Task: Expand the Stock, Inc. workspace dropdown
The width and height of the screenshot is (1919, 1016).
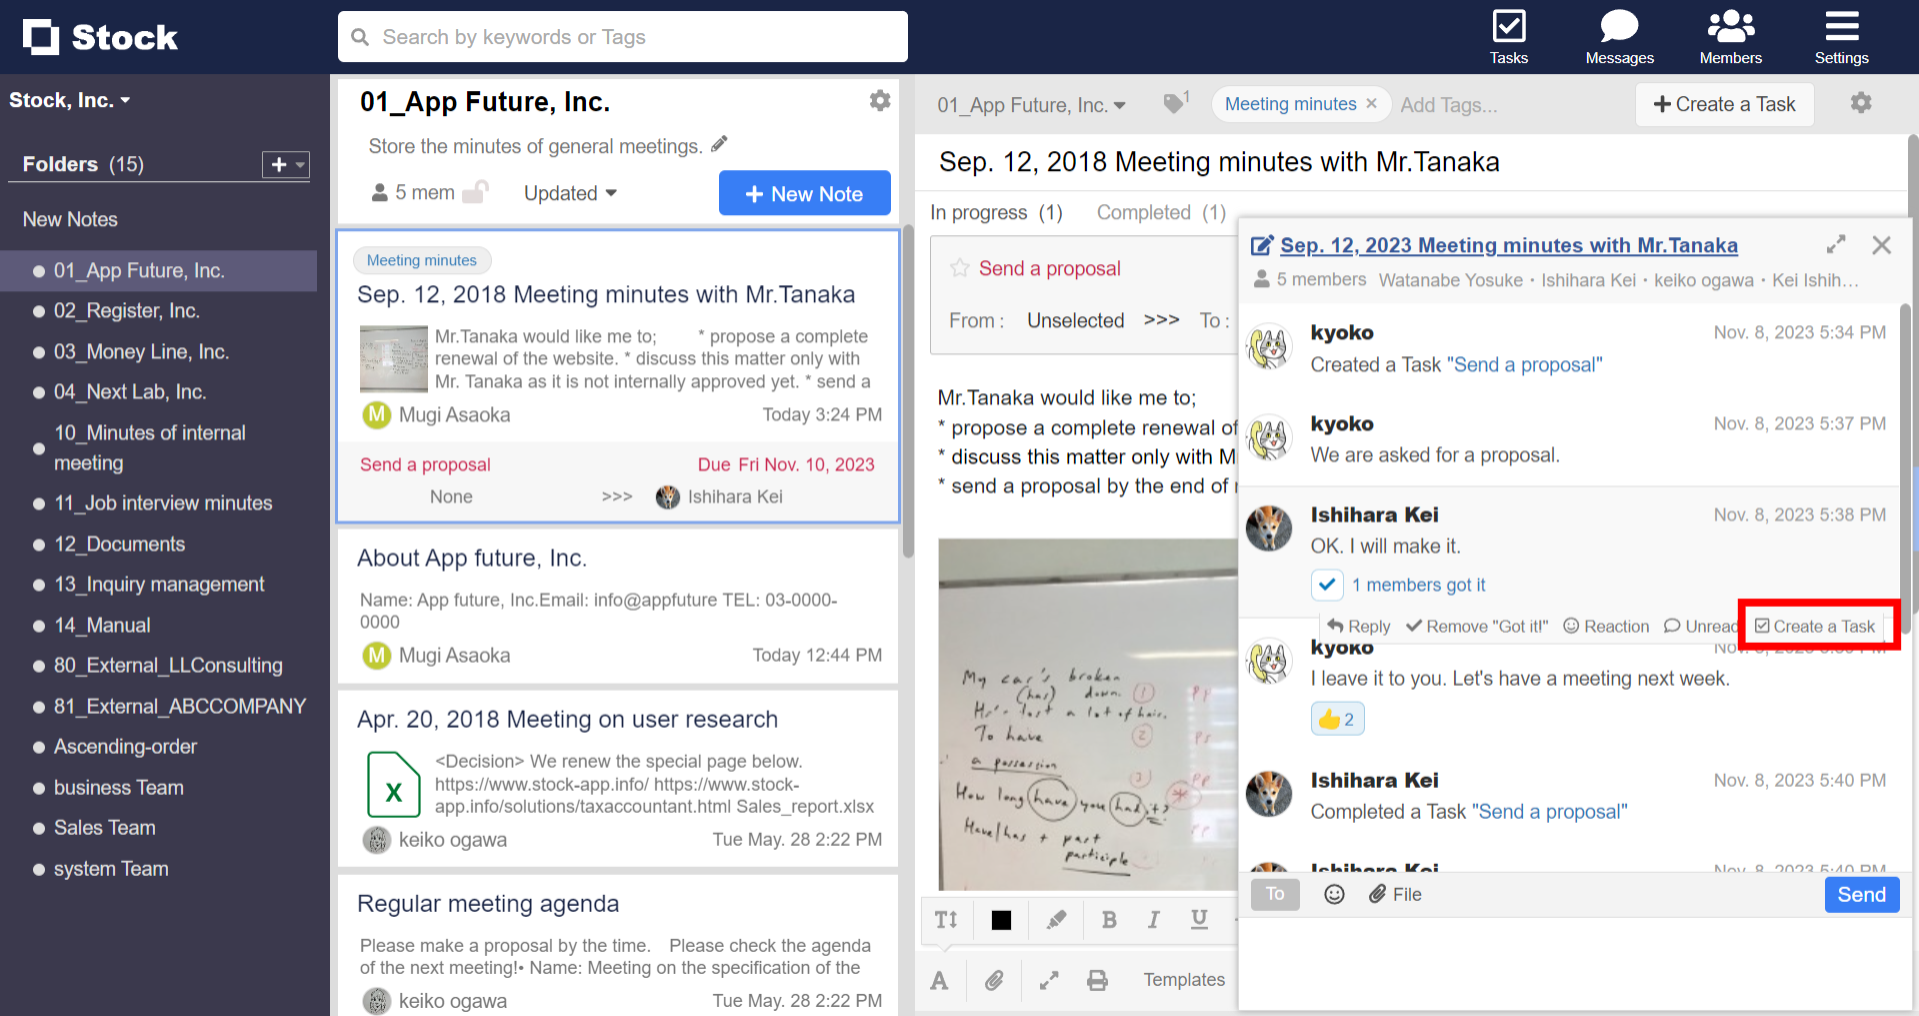Action: 70,99
